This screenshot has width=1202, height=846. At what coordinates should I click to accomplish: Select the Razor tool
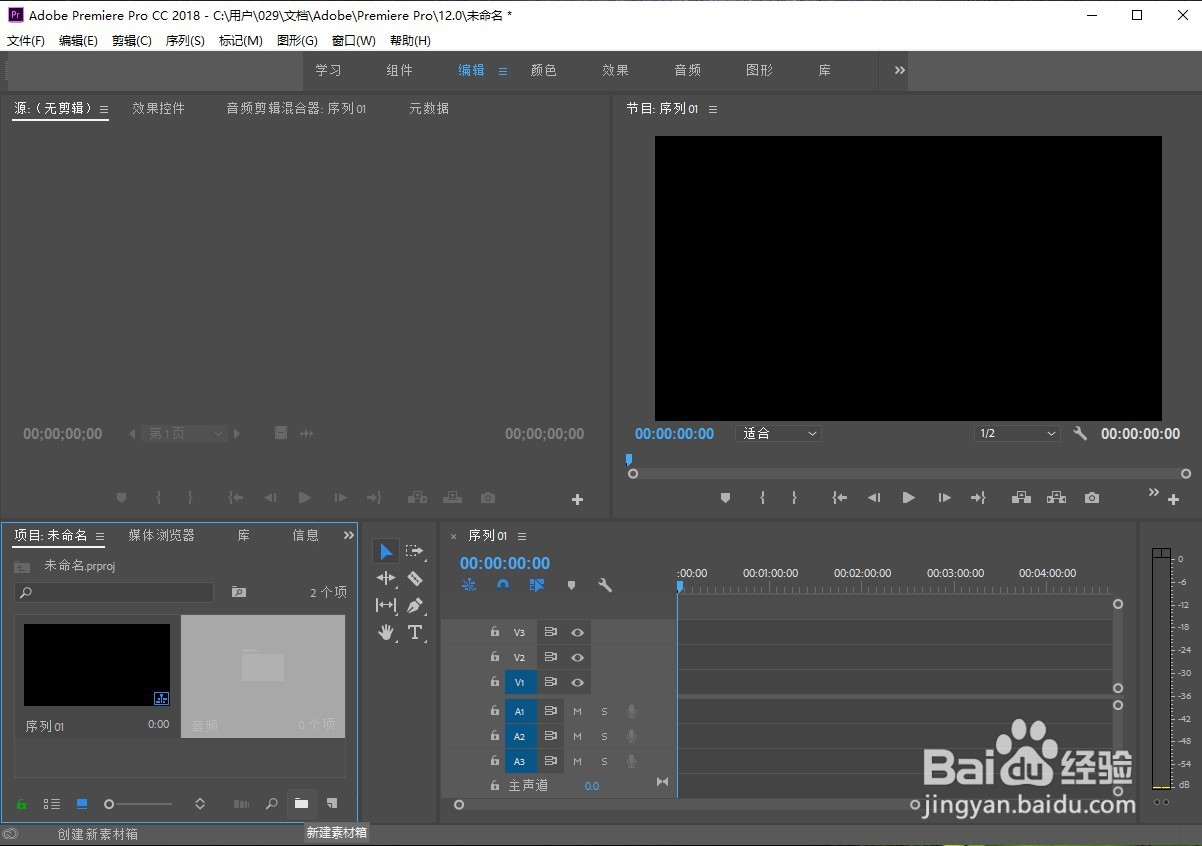click(x=415, y=578)
